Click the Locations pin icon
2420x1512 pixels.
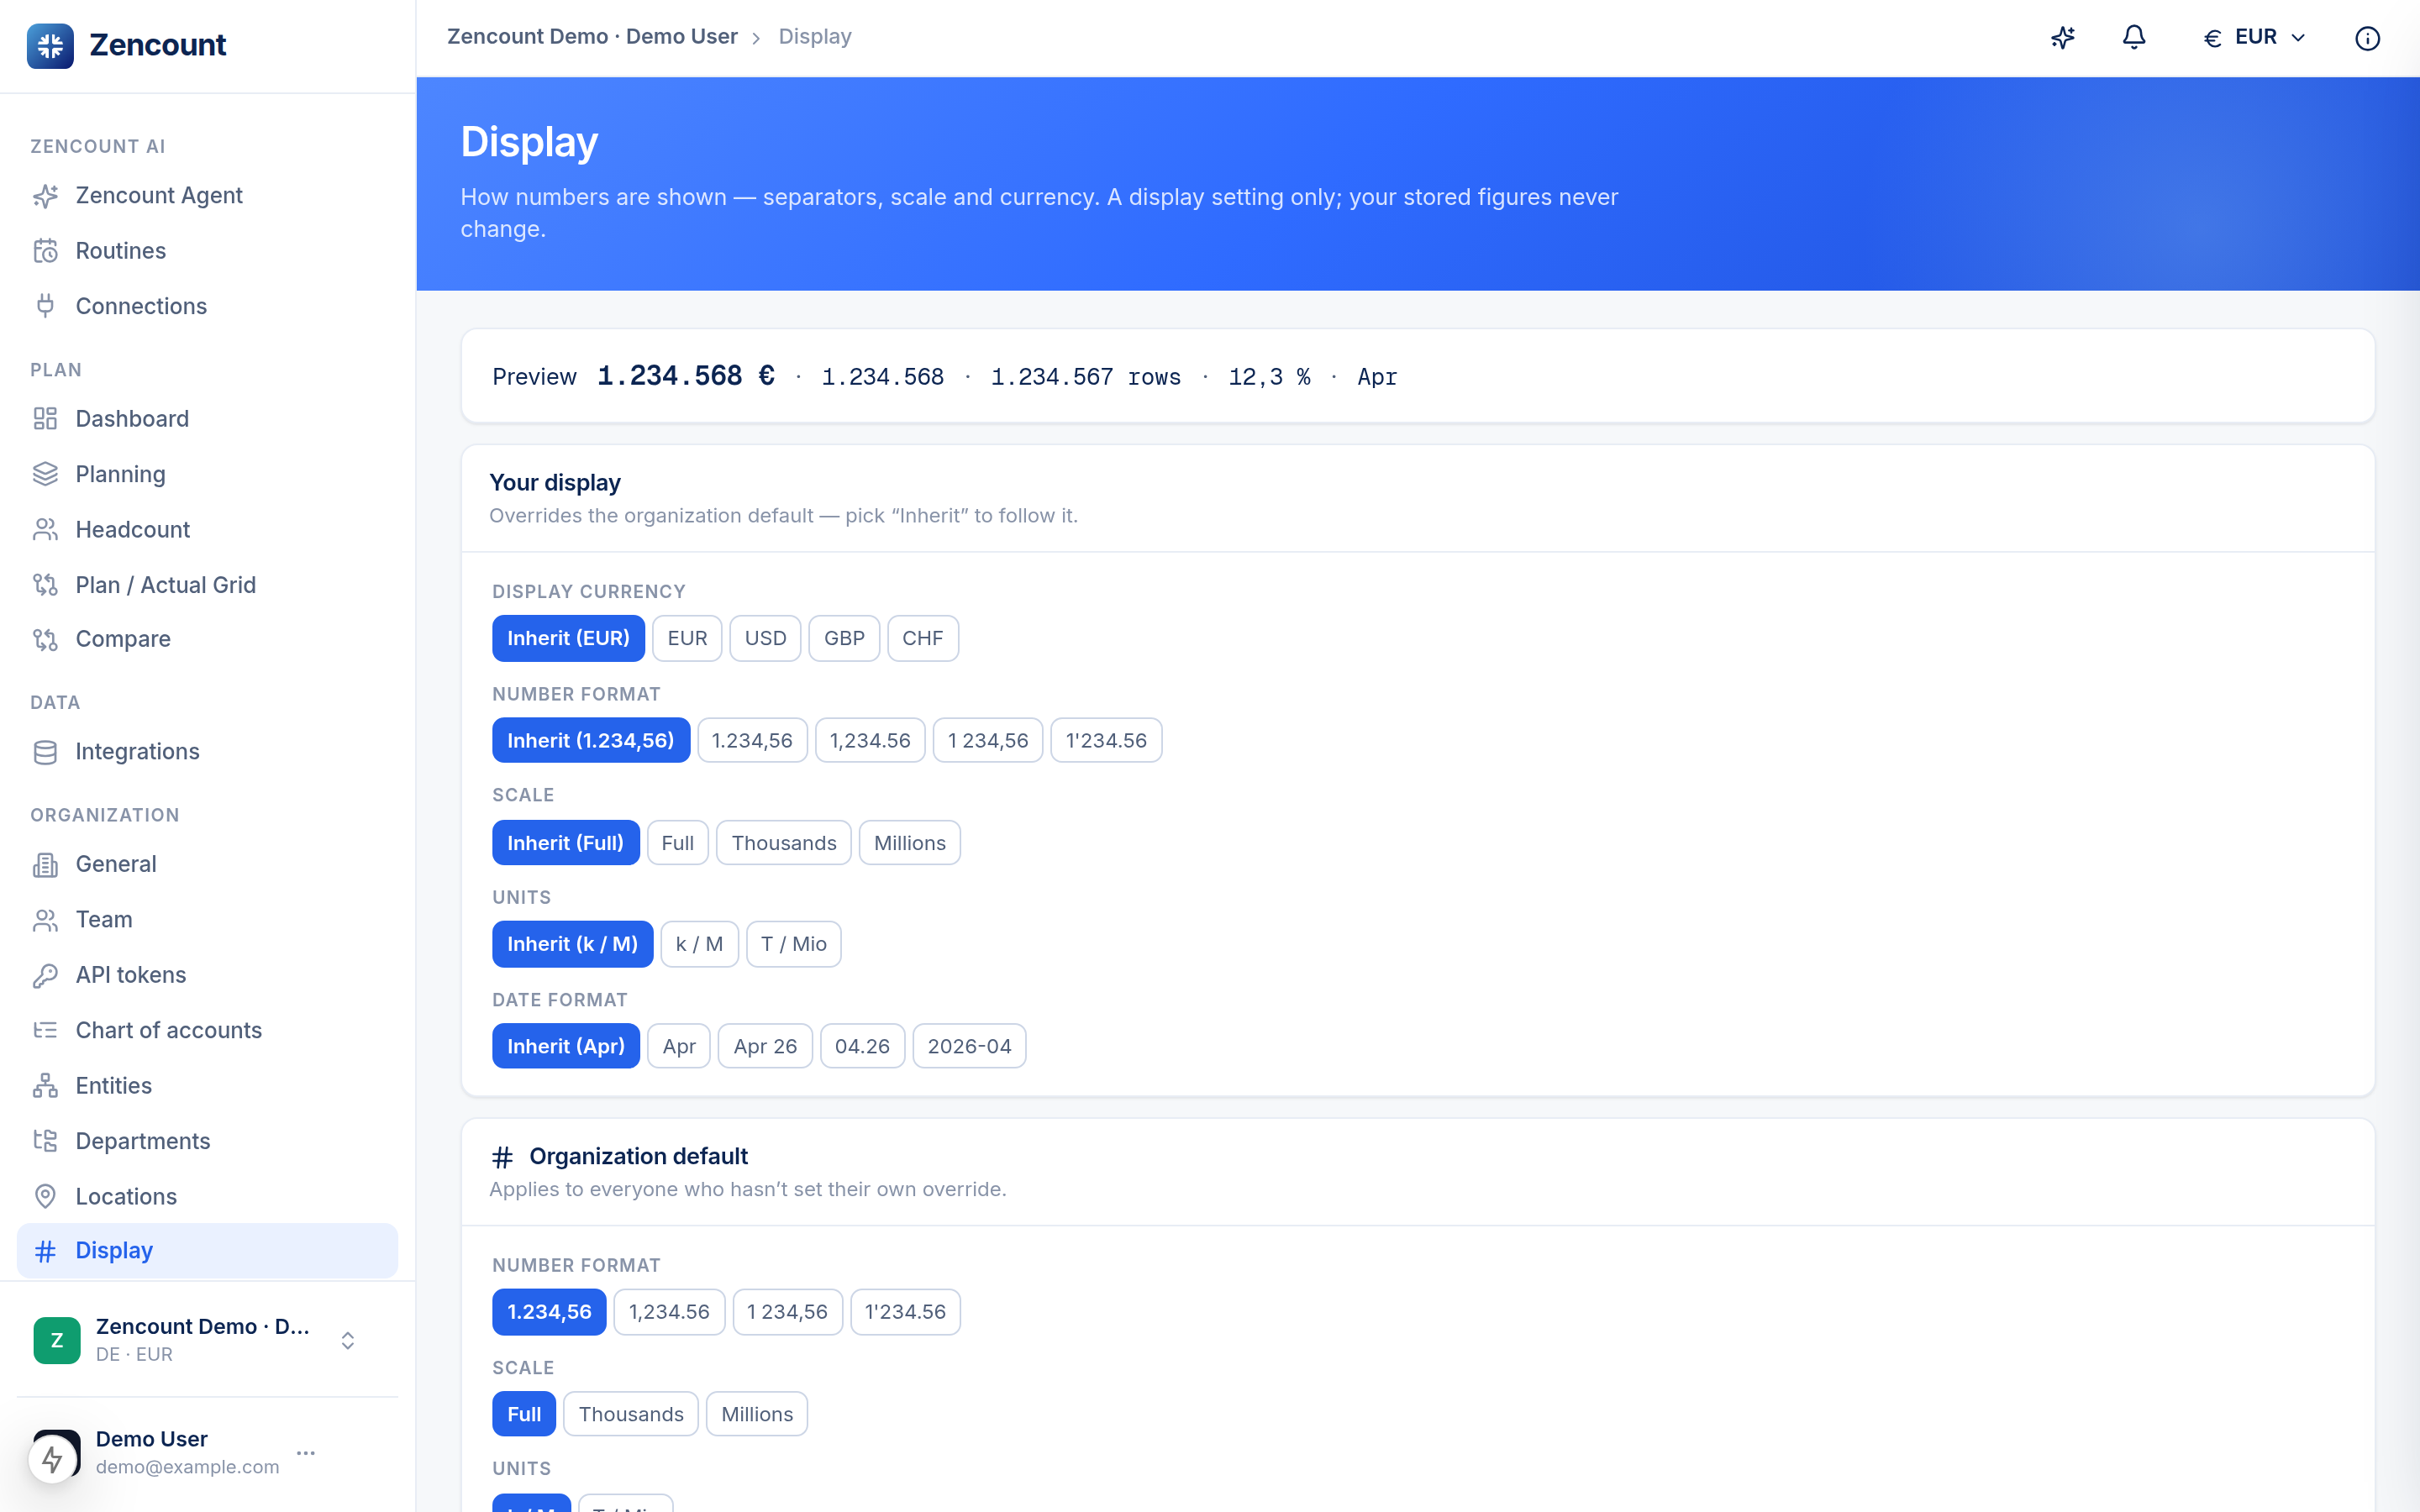point(45,1196)
